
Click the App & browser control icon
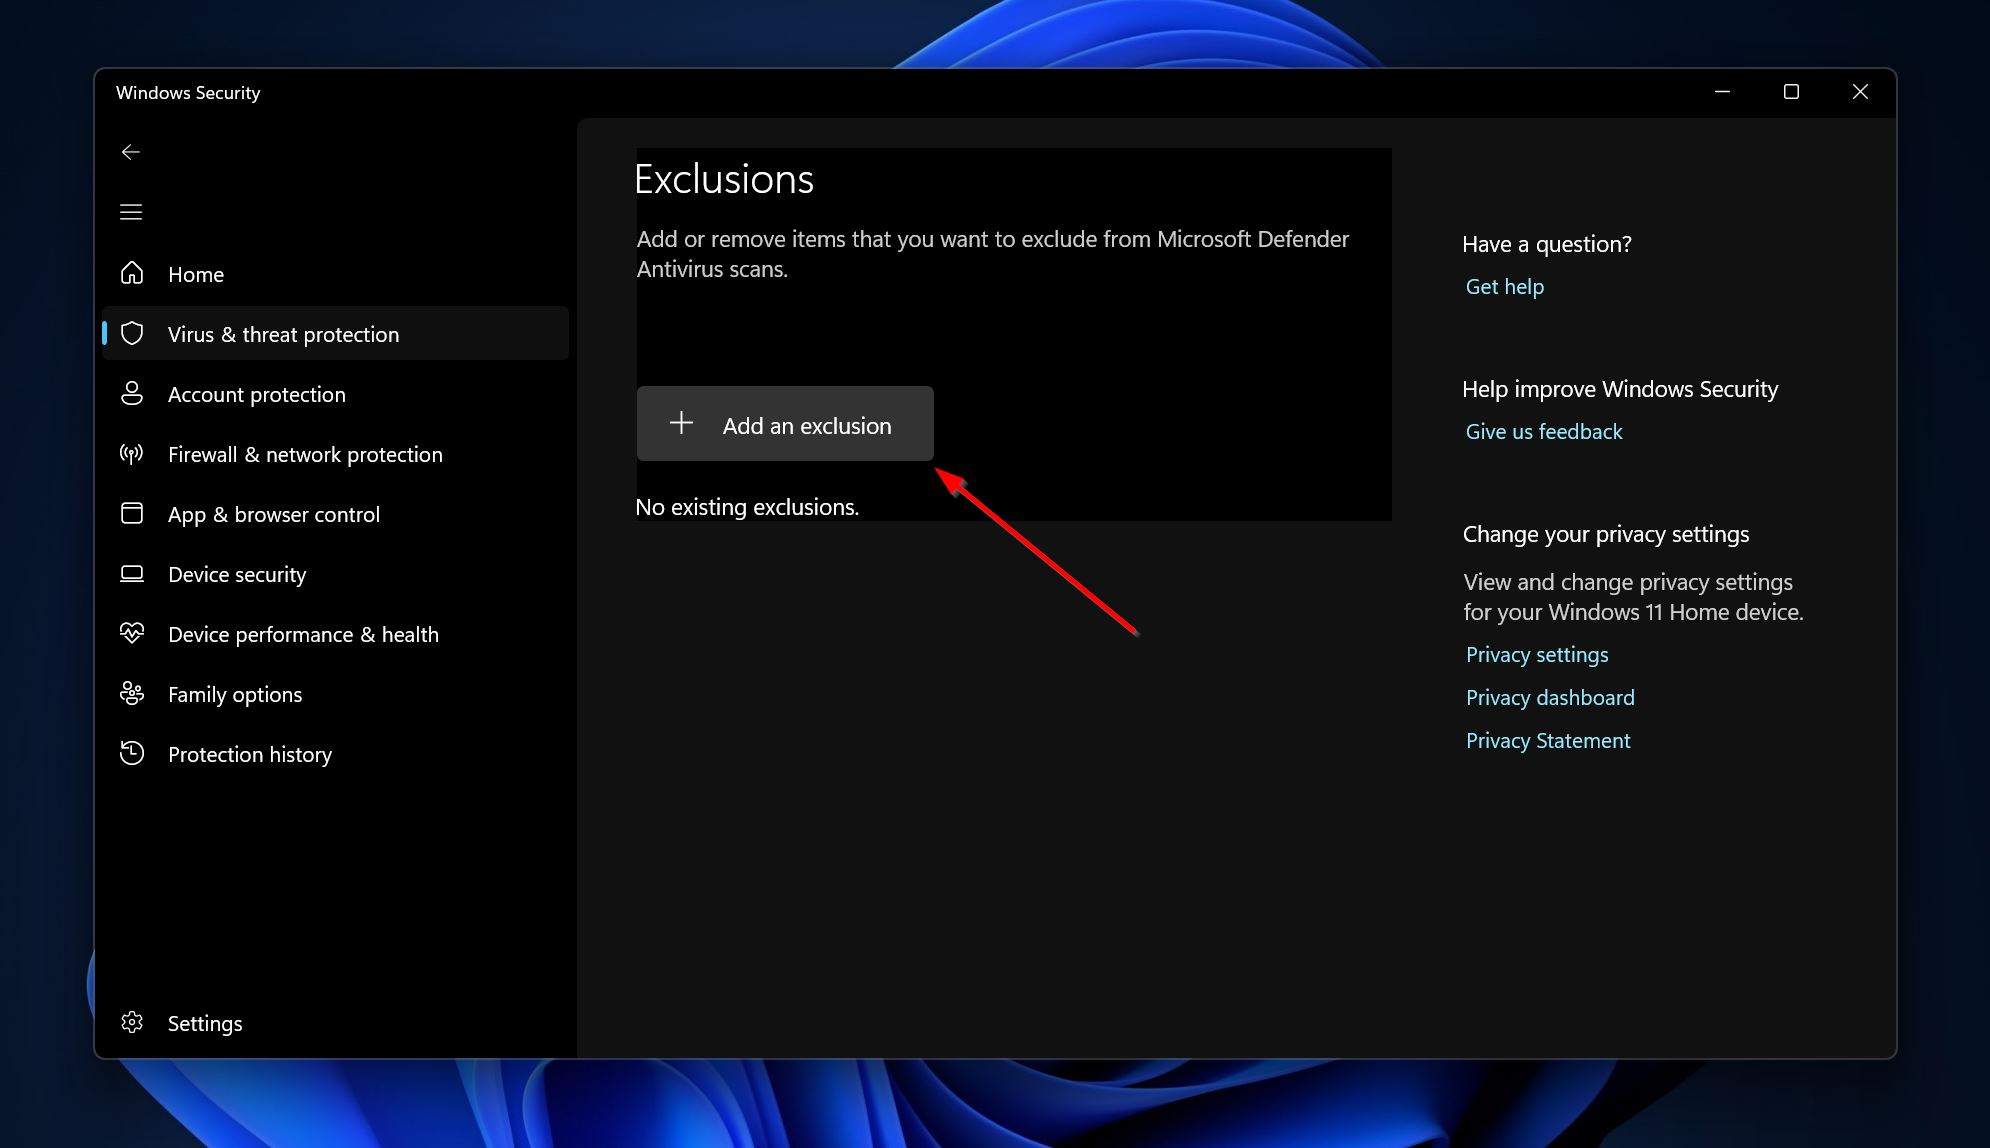click(131, 514)
